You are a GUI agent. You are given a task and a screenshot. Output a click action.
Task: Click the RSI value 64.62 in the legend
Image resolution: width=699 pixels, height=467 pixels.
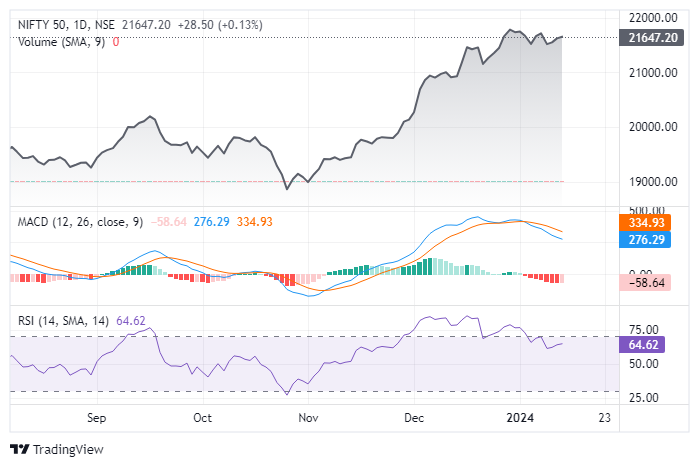pyautogui.click(x=131, y=321)
